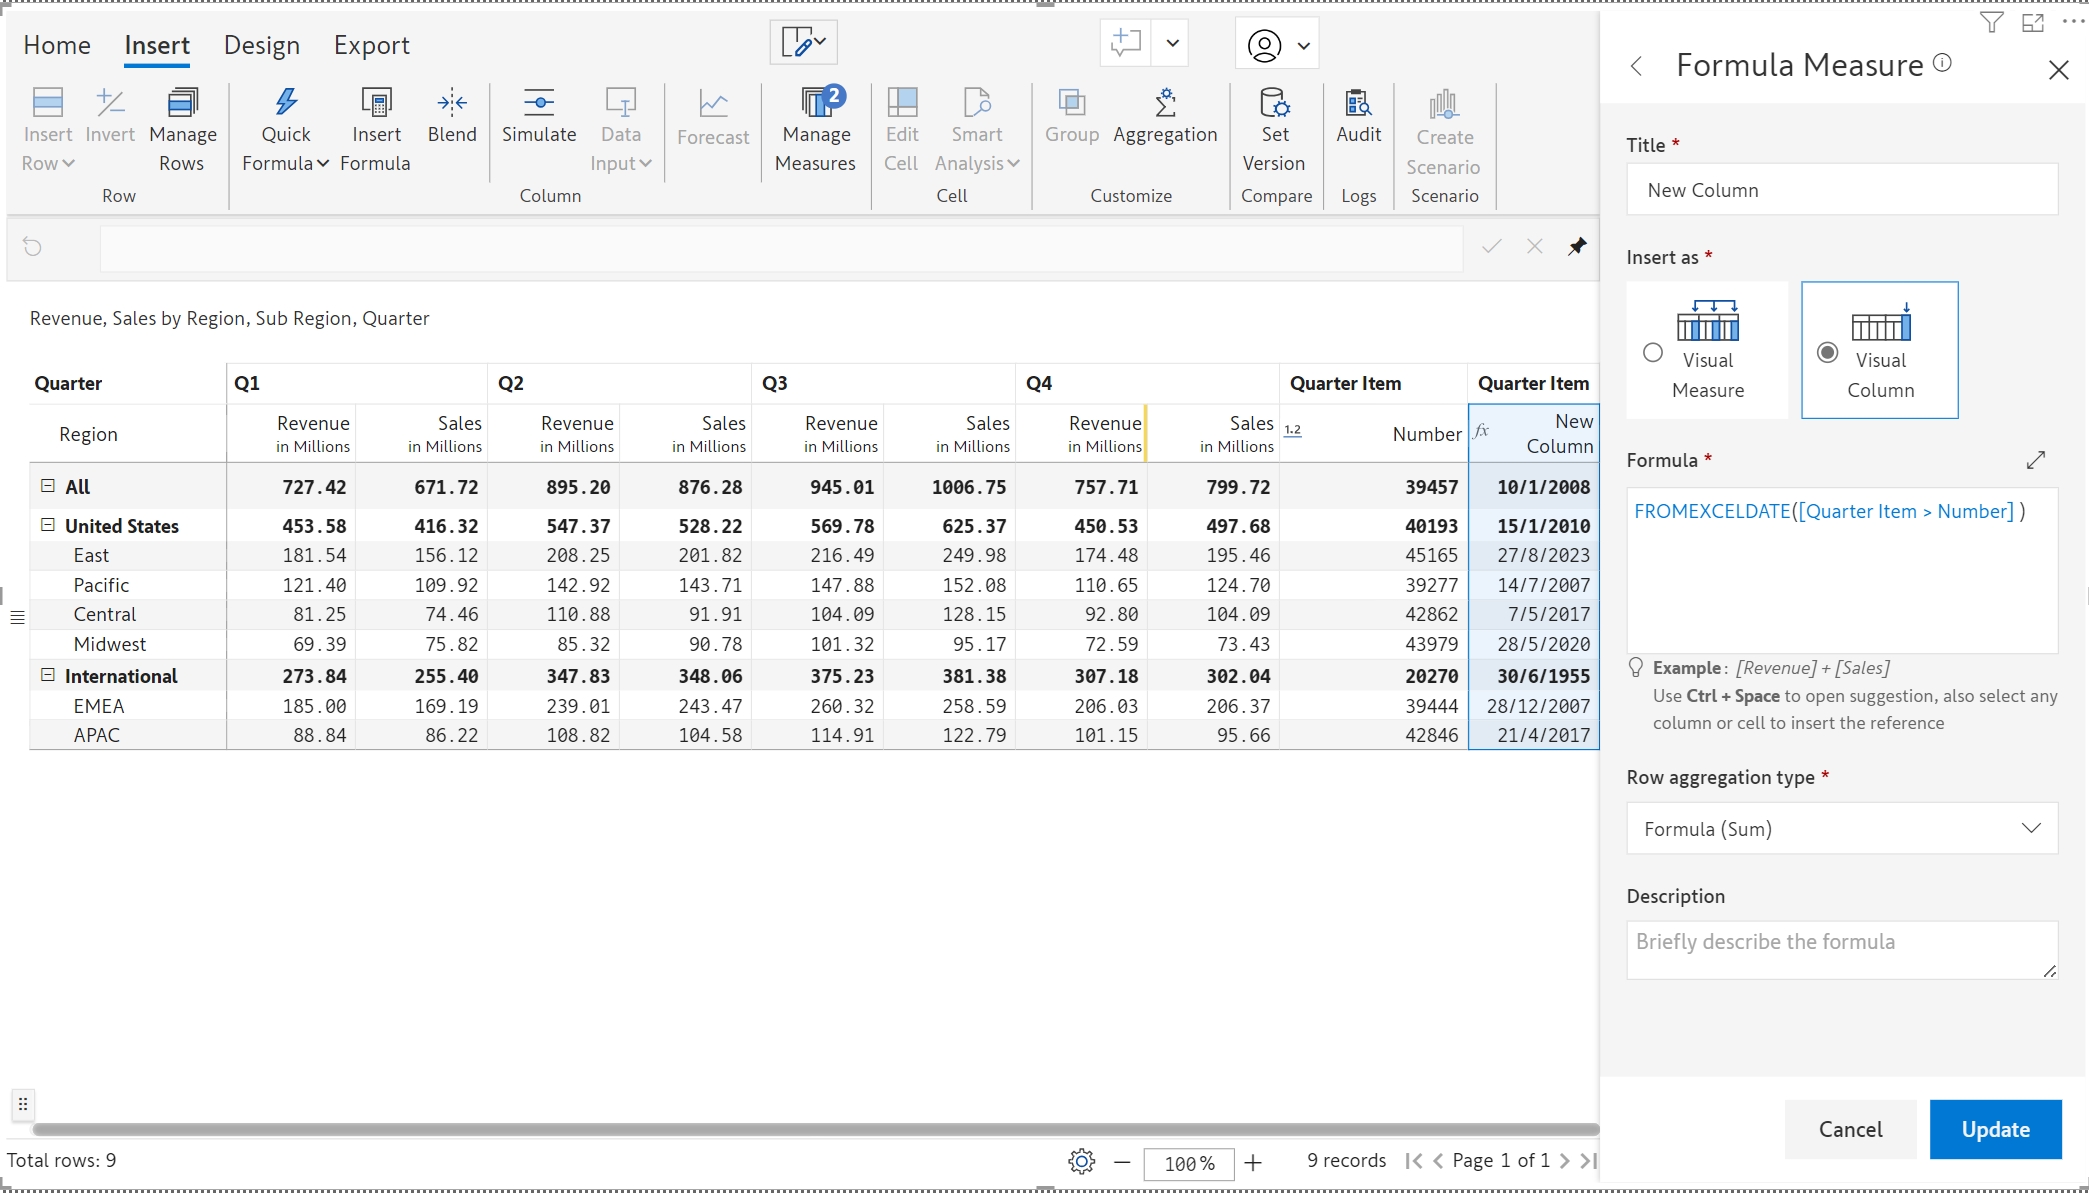Open the Export tab
The image size is (2089, 1195).
(371, 45)
